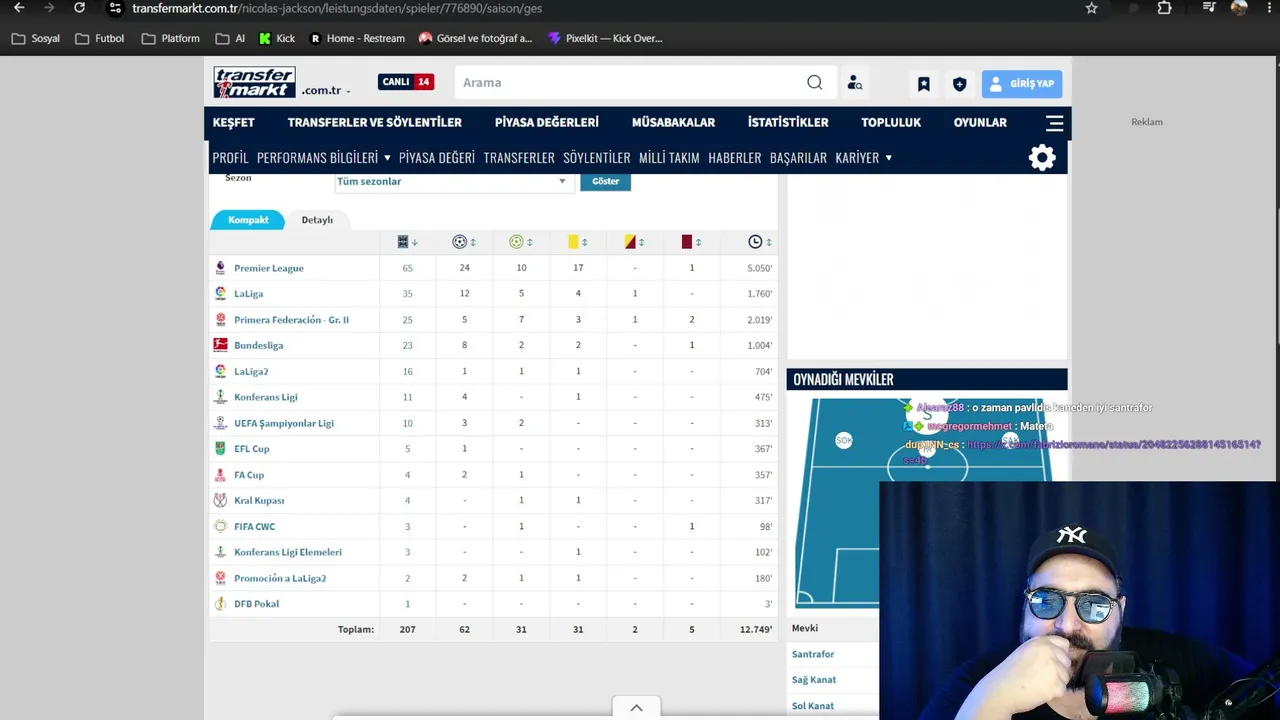Screen dimensions: 1280x720
Task: Open the EFL Cup link
Action: click(x=252, y=449)
